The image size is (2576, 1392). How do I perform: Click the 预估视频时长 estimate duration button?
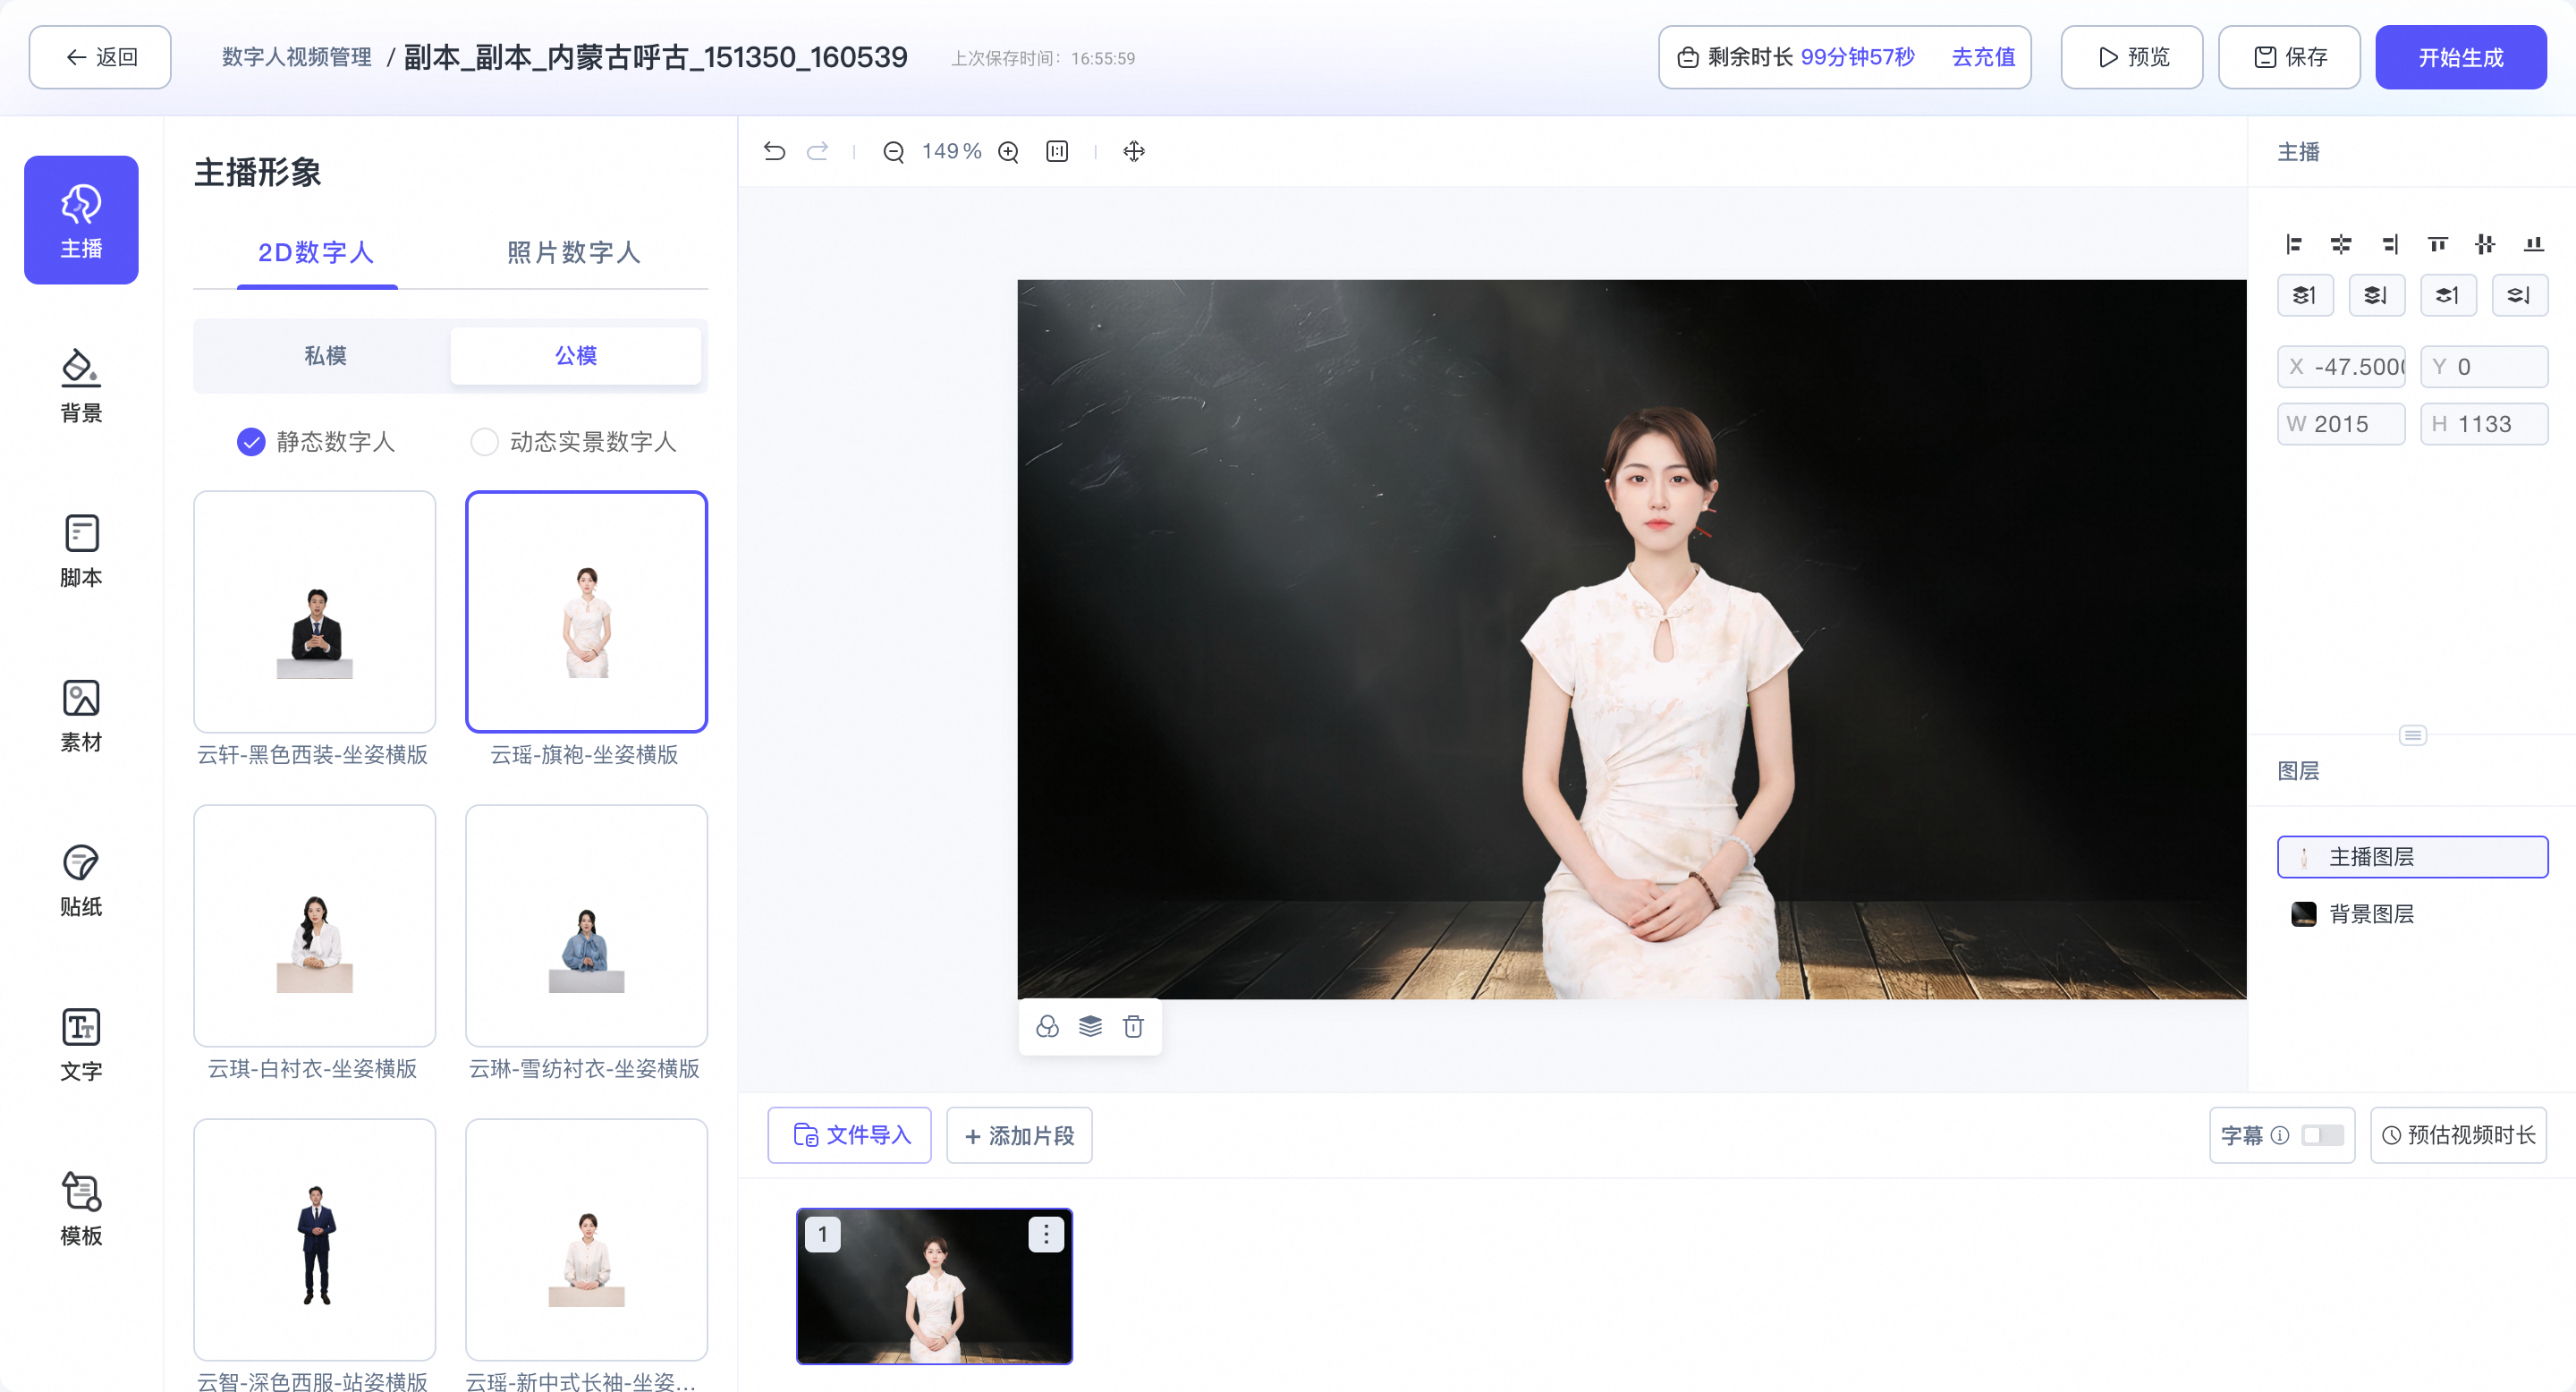click(x=2459, y=1135)
